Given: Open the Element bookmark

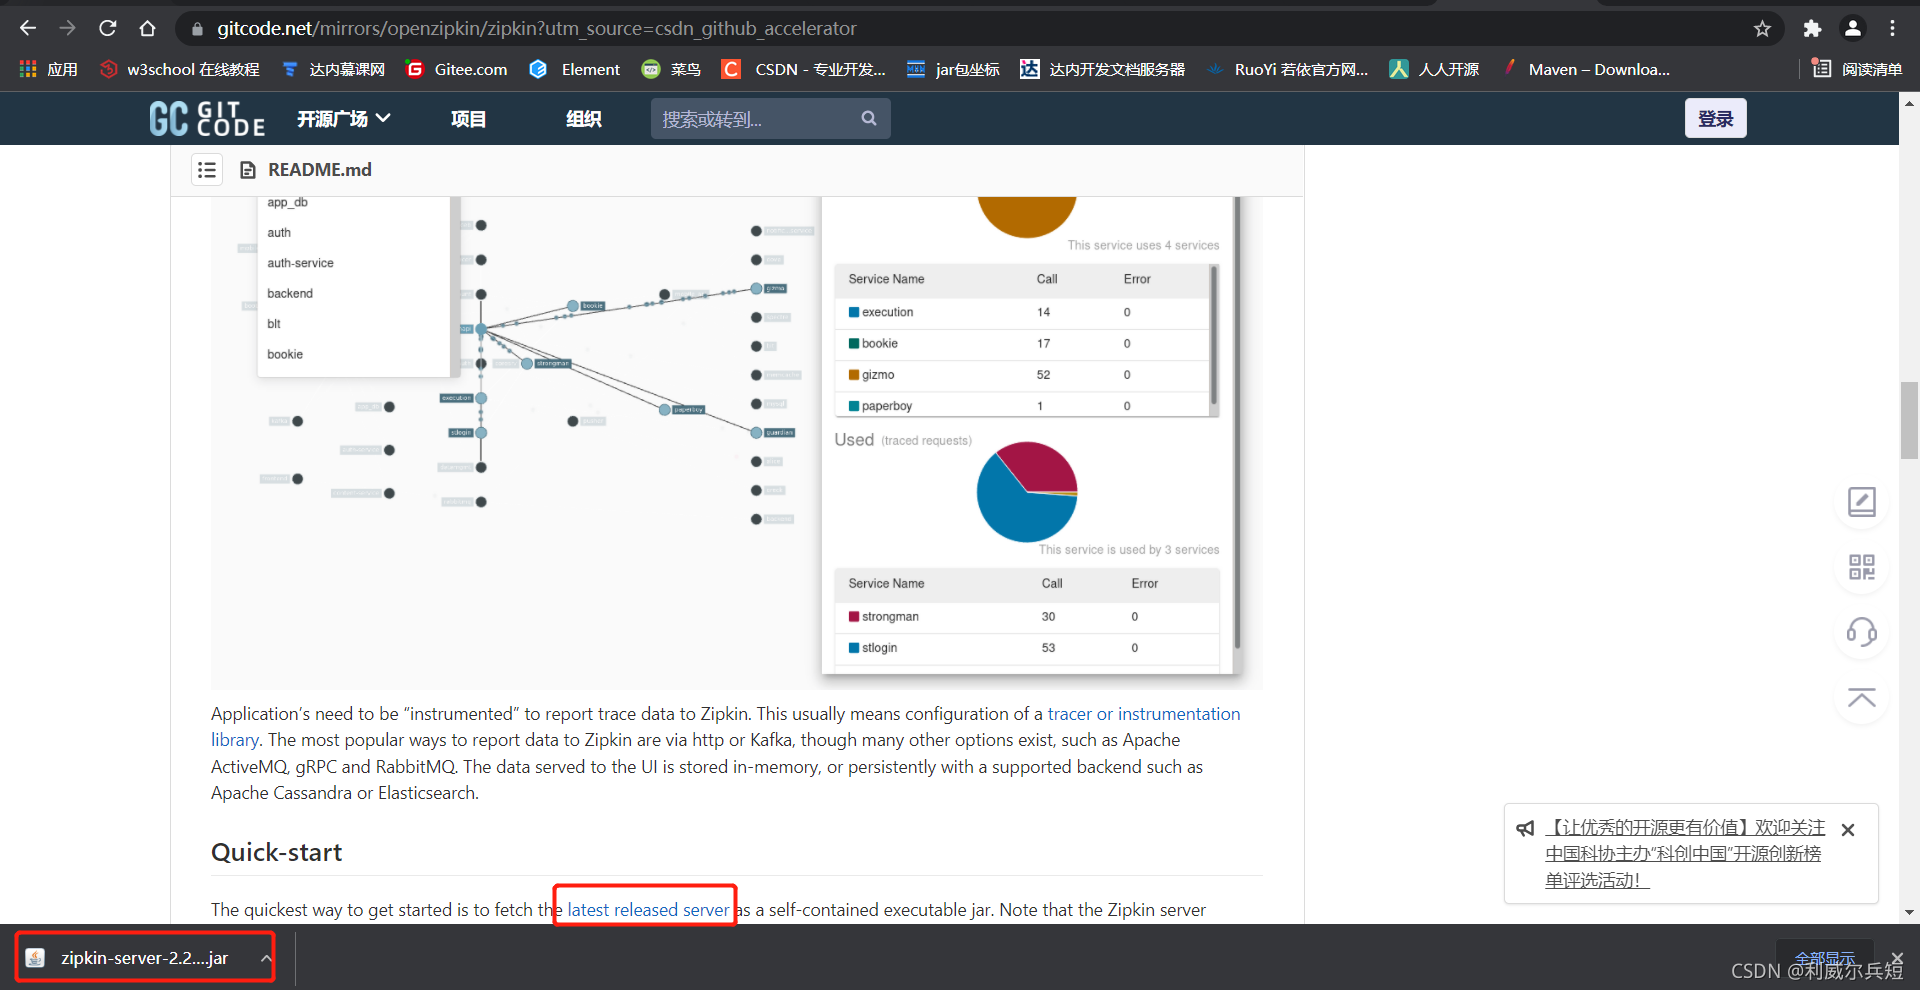Looking at the screenshot, I should pyautogui.click(x=575, y=69).
